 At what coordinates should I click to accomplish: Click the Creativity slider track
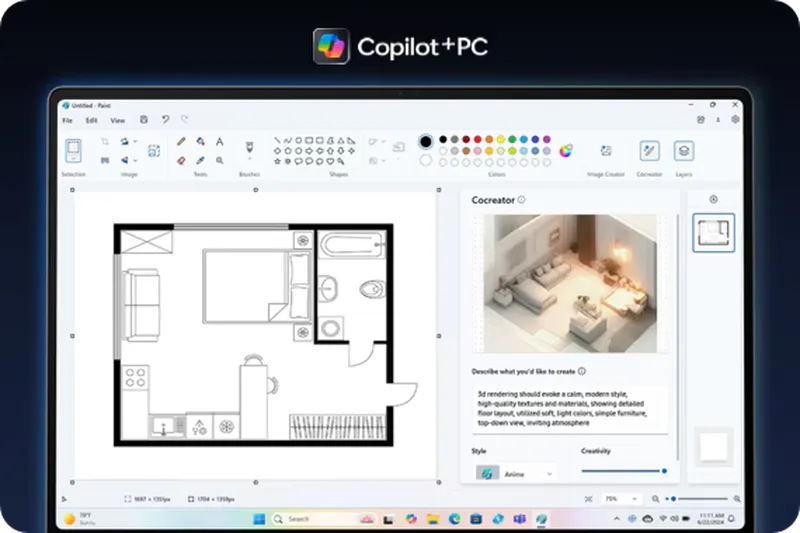click(621, 471)
